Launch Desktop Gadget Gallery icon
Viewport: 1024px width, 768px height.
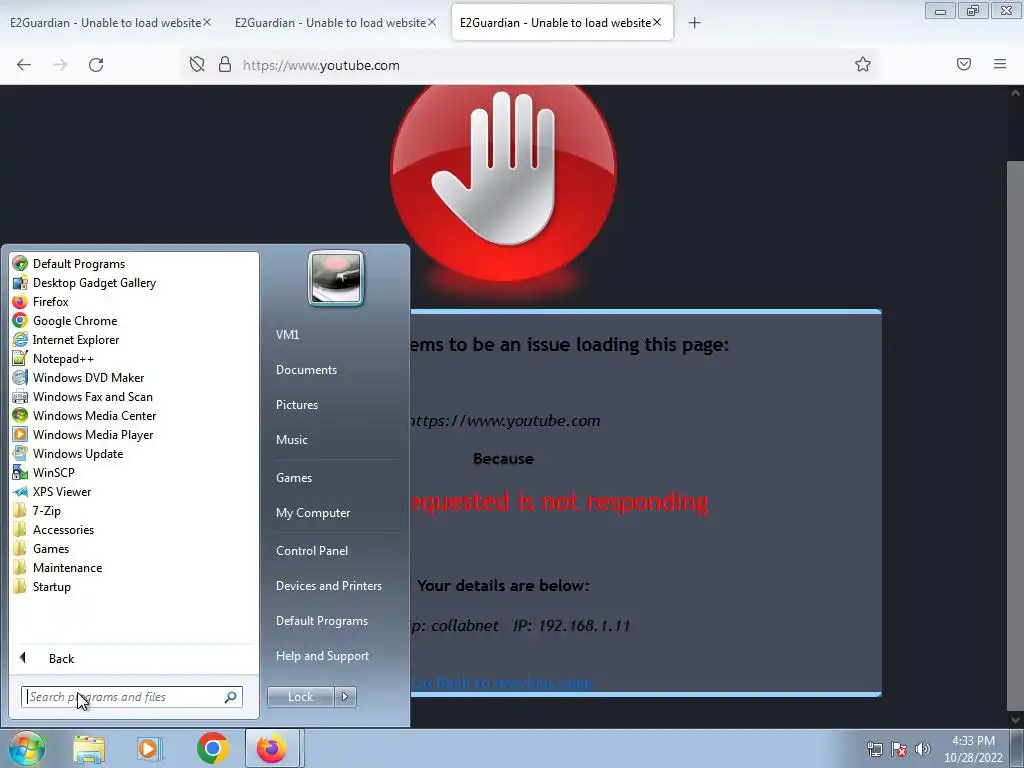pyautogui.click(x=20, y=283)
